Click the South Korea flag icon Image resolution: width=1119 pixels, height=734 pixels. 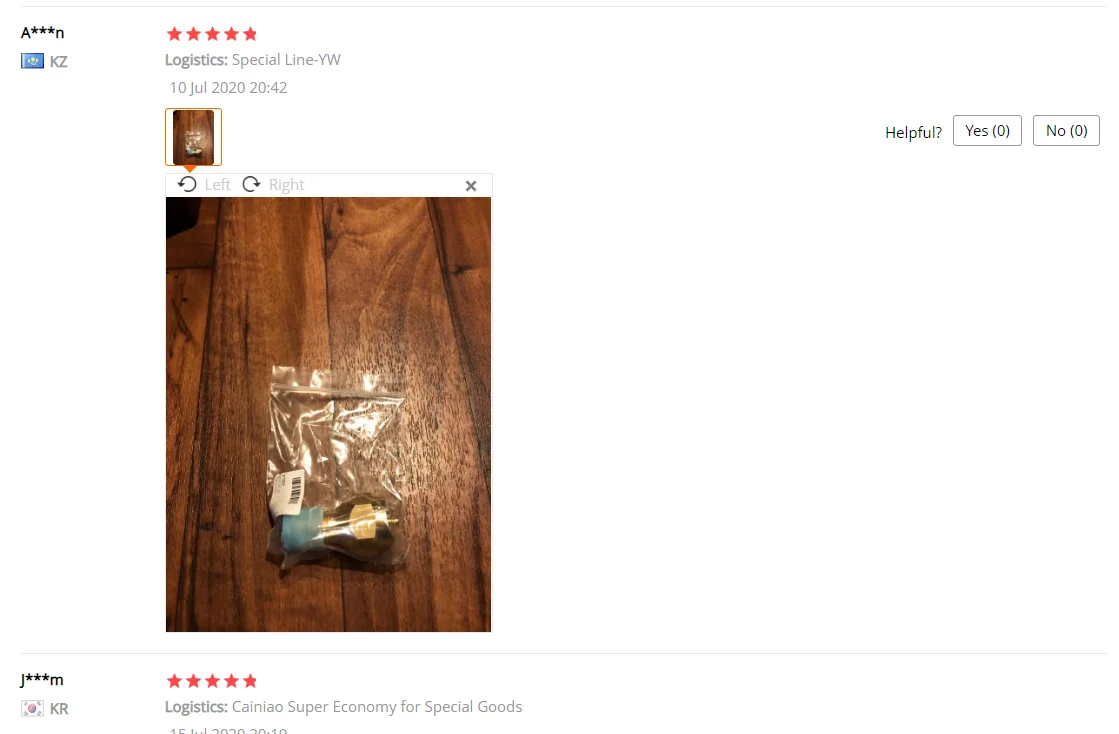(x=32, y=708)
